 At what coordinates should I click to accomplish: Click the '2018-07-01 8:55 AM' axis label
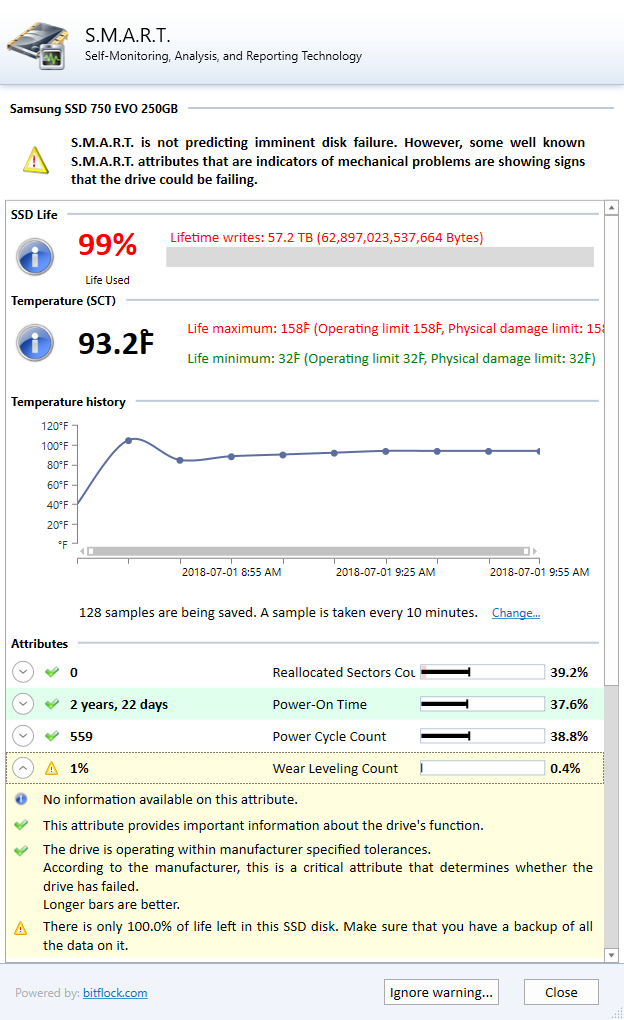click(x=232, y=572)
